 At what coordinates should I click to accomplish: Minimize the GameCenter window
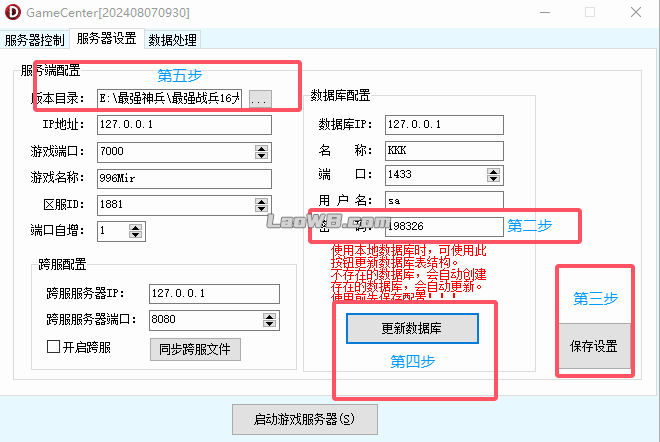(545, 12)
